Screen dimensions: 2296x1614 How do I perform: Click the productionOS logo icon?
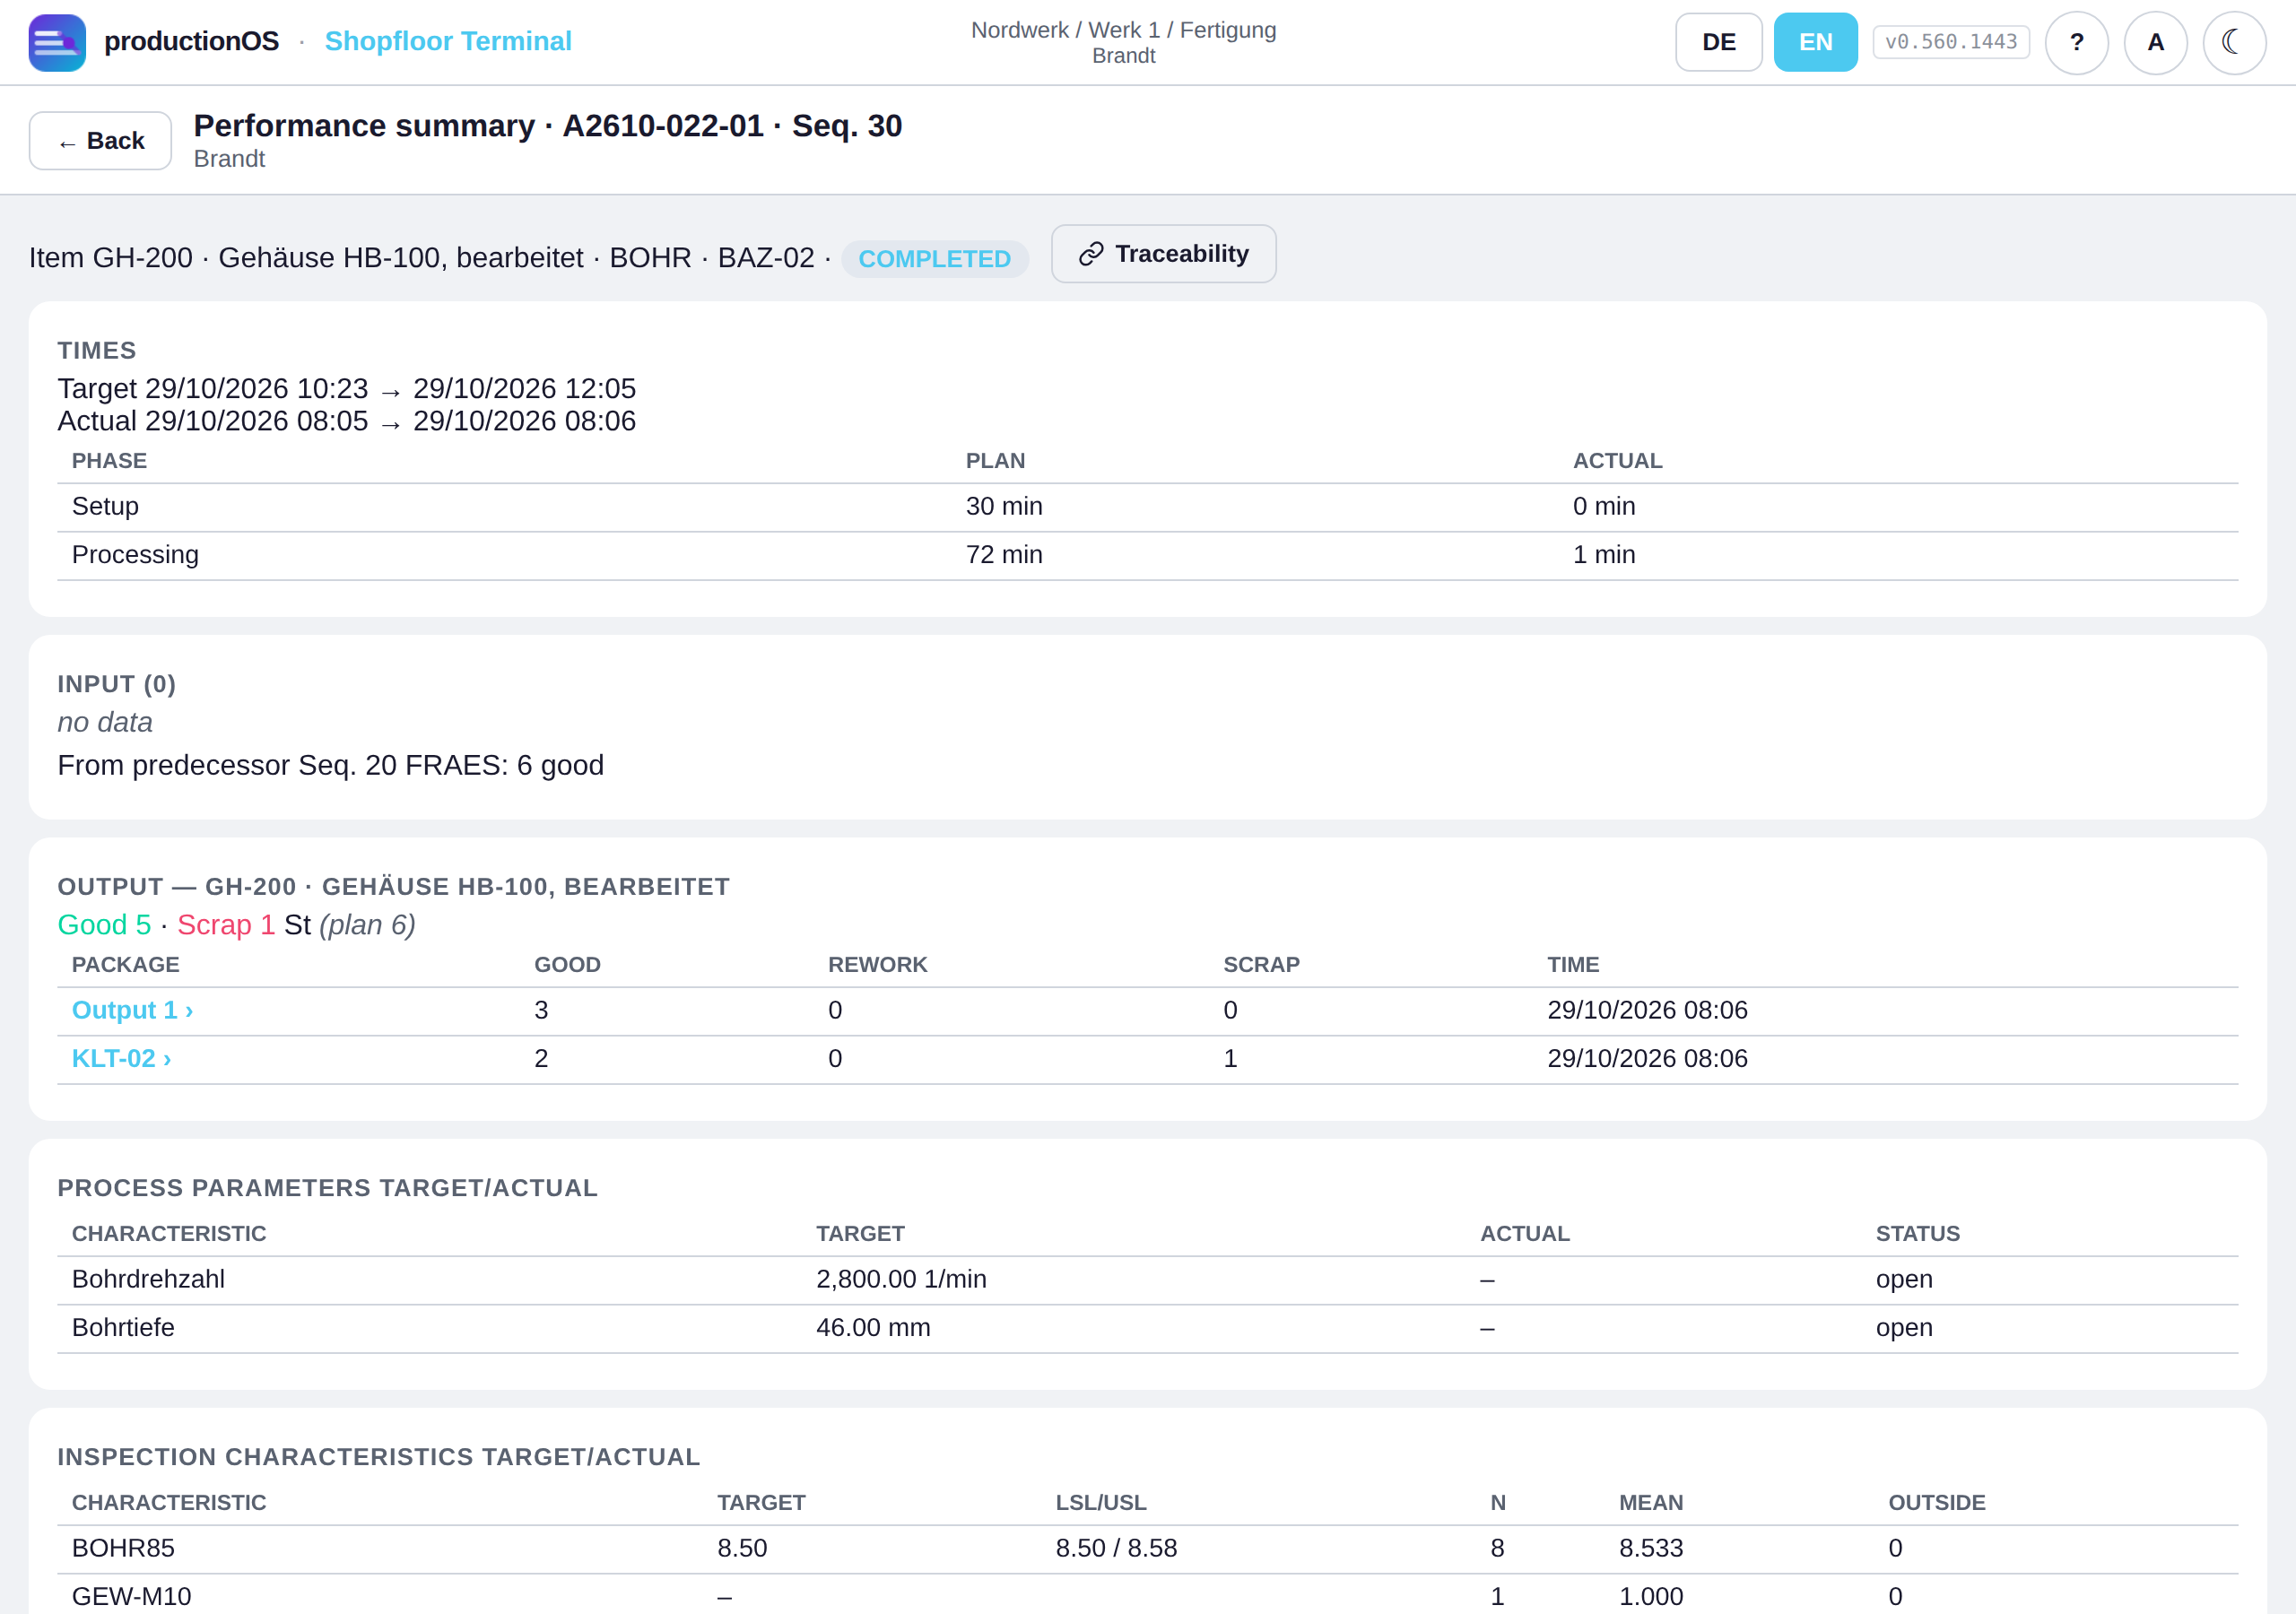(57, 42)
